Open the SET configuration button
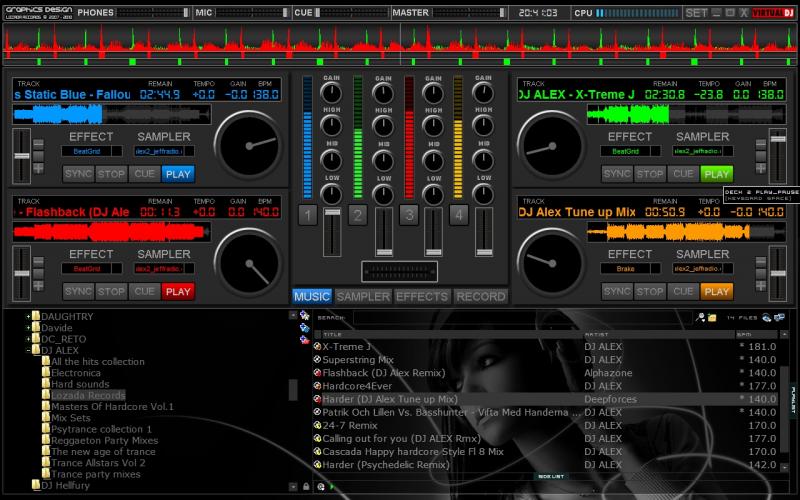This screenshot has height=500, width=800. [x=696, y=13]
